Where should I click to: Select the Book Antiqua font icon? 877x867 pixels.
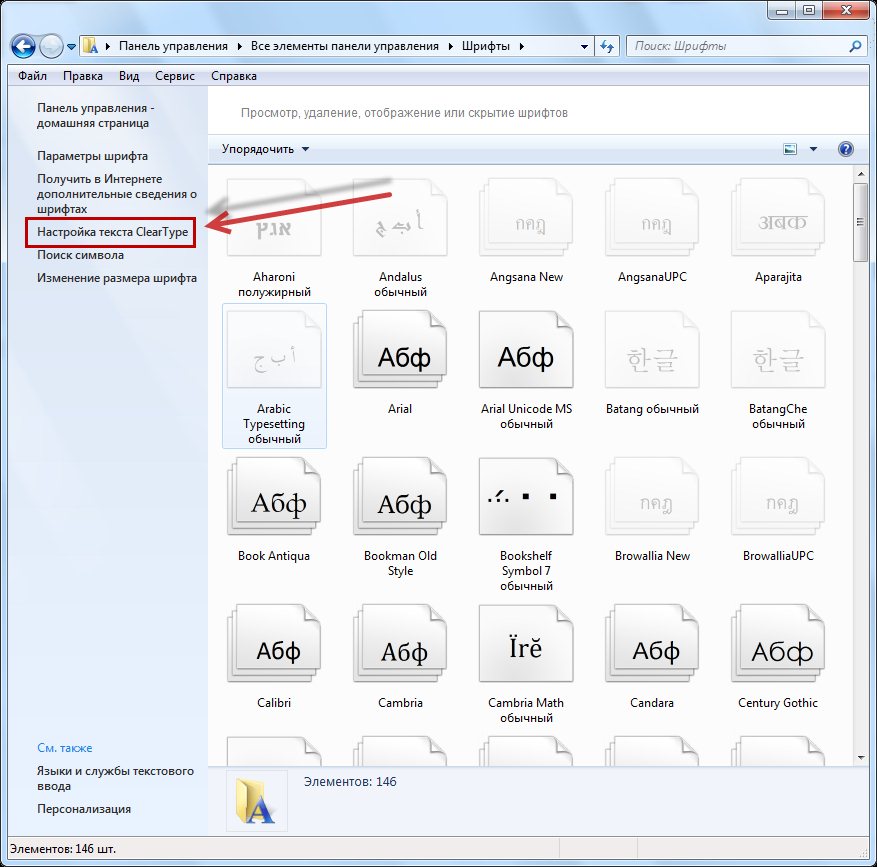click(273, 504)
